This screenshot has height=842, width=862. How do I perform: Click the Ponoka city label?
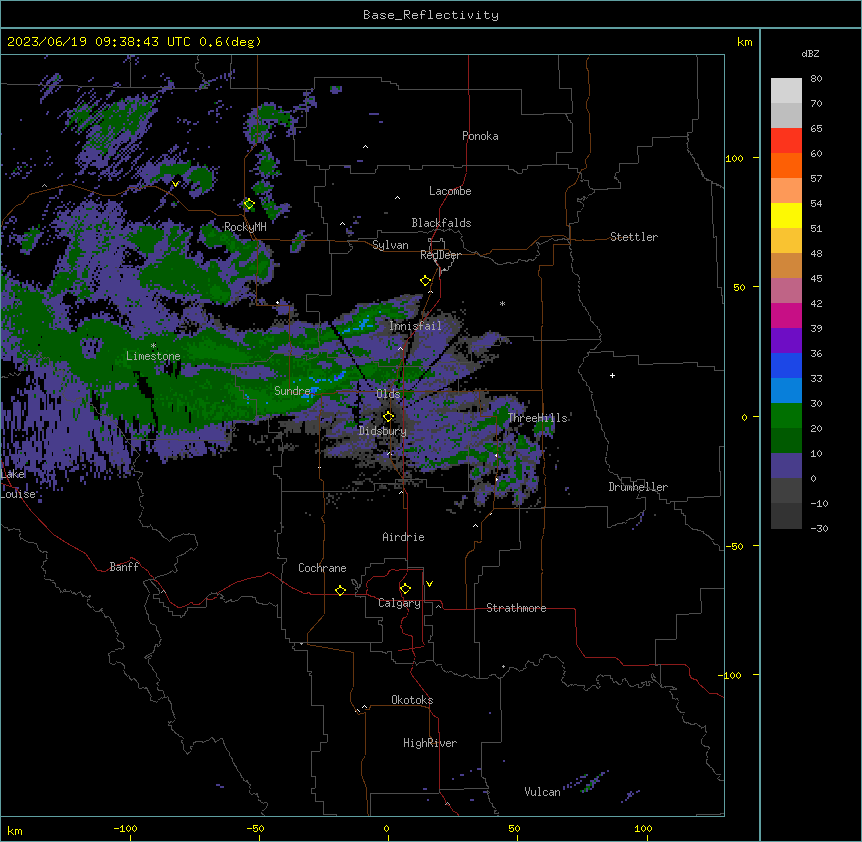pos(480,136)
